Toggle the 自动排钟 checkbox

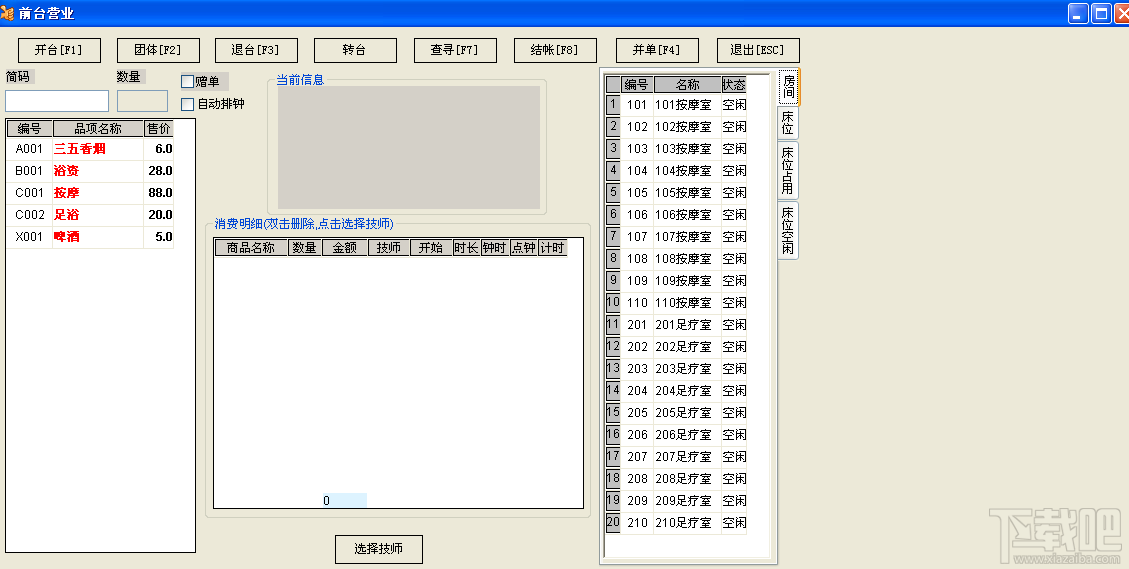point(187,104)
